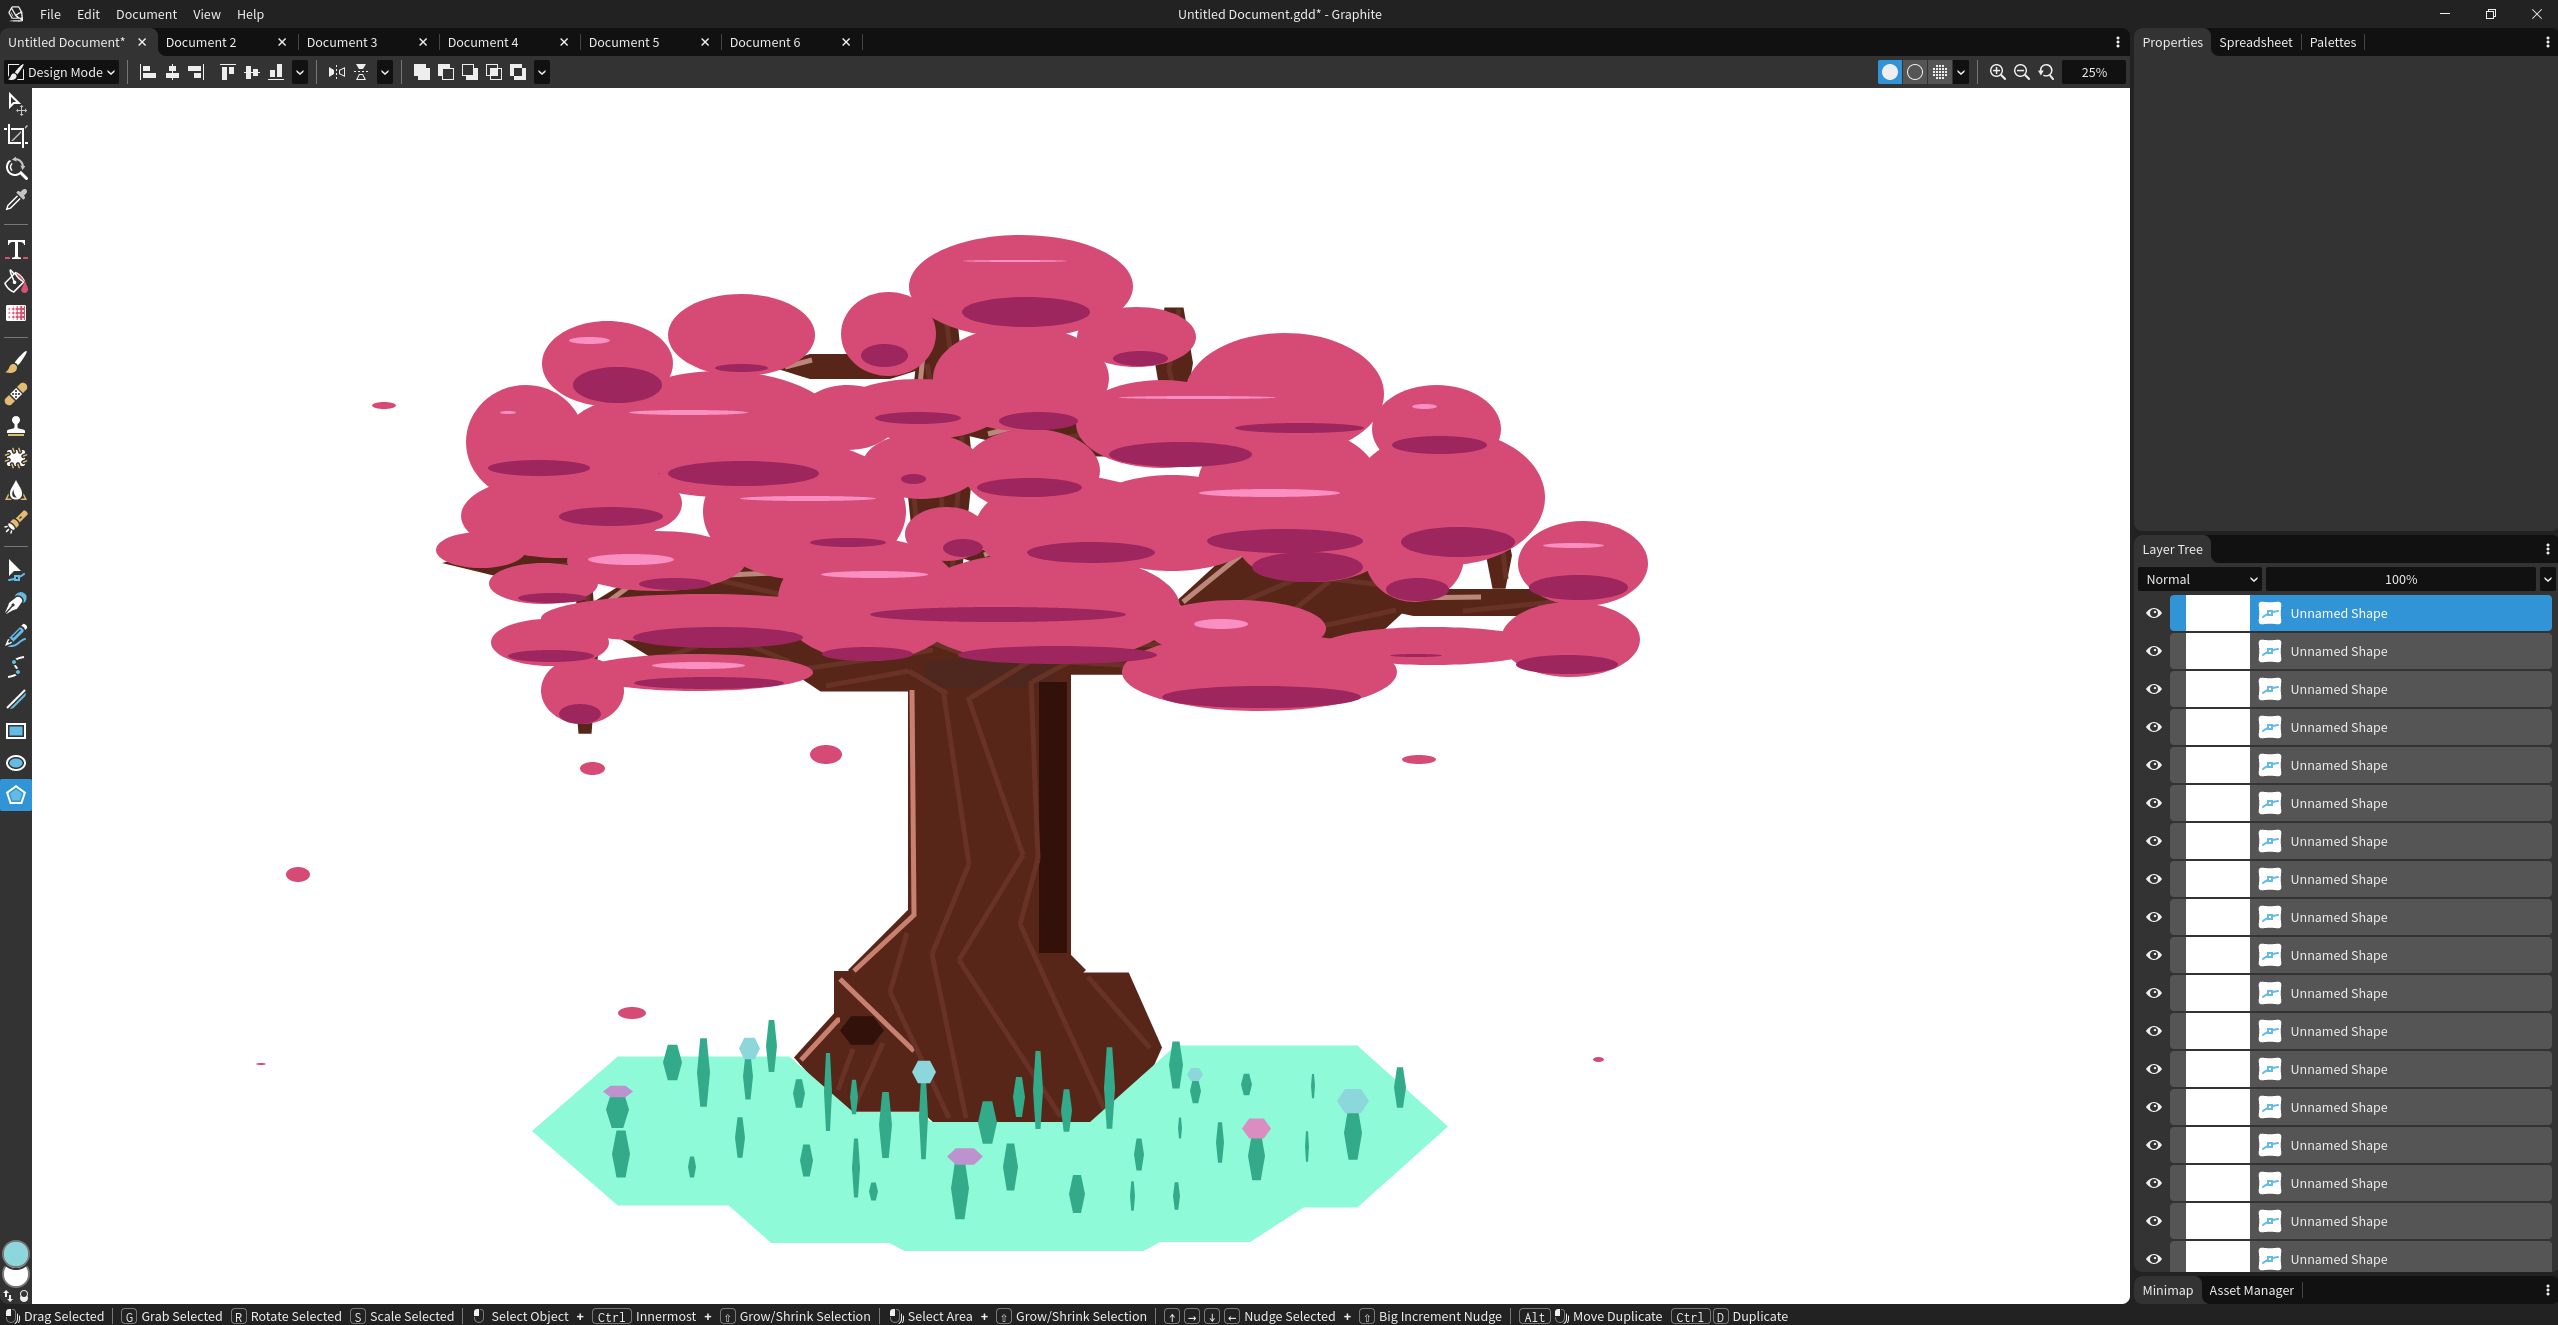Open the opacity dropdown arrow in Layer Tree
The image size is (2558, 1325).
coord(2547,579)
